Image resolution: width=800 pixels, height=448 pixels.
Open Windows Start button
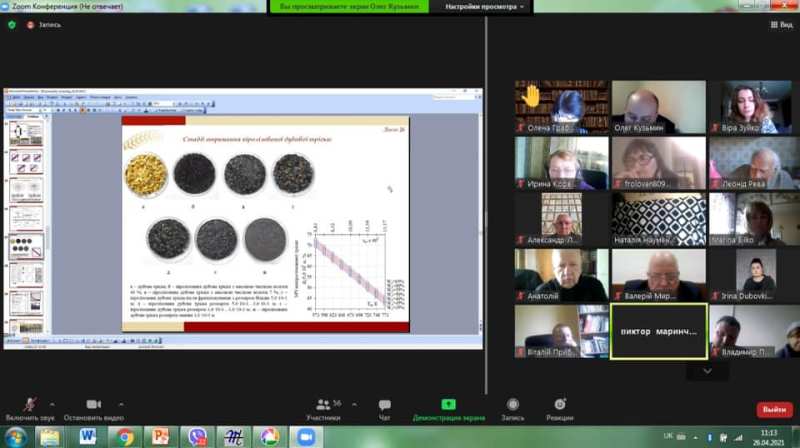pyautogui.click(x=16, y=437)
